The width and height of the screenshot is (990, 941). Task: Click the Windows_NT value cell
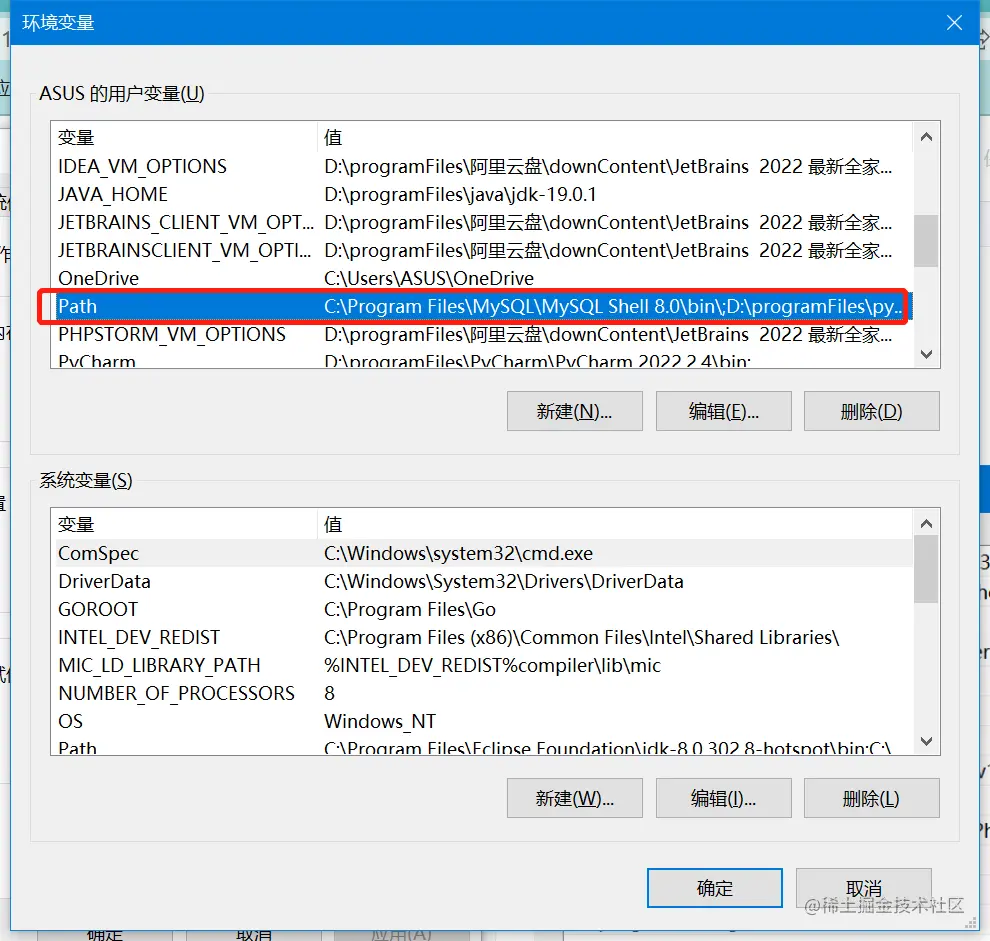[380, 721]
